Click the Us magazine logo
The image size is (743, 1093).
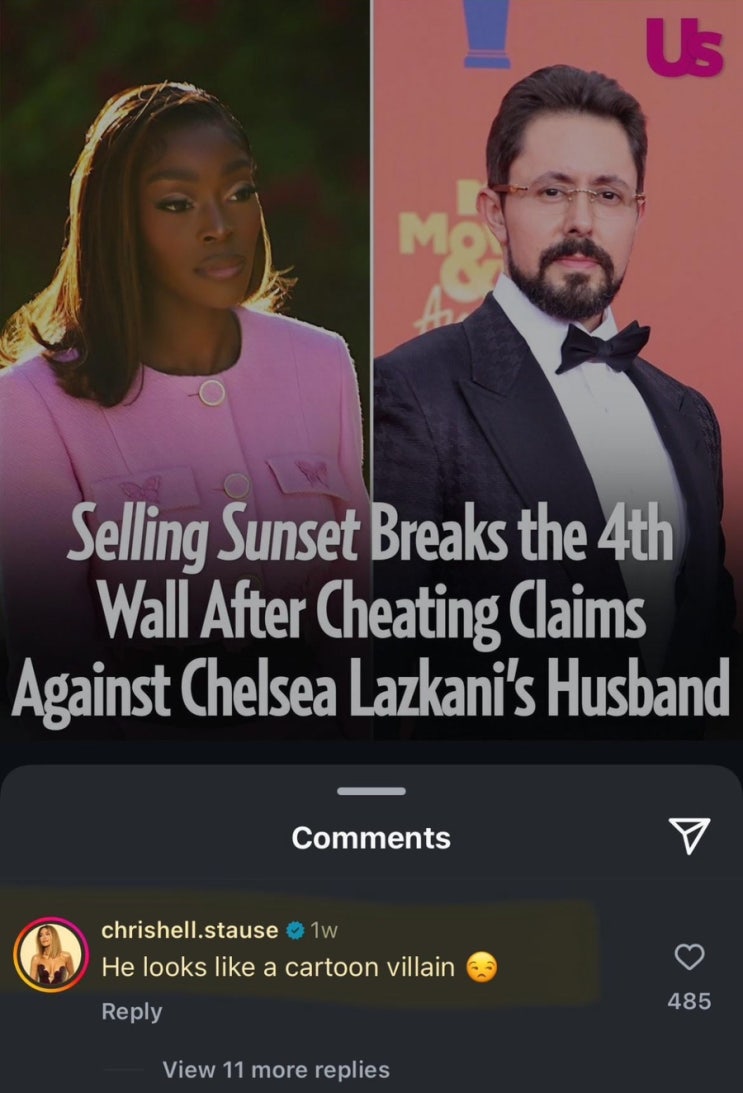[684, 46]
